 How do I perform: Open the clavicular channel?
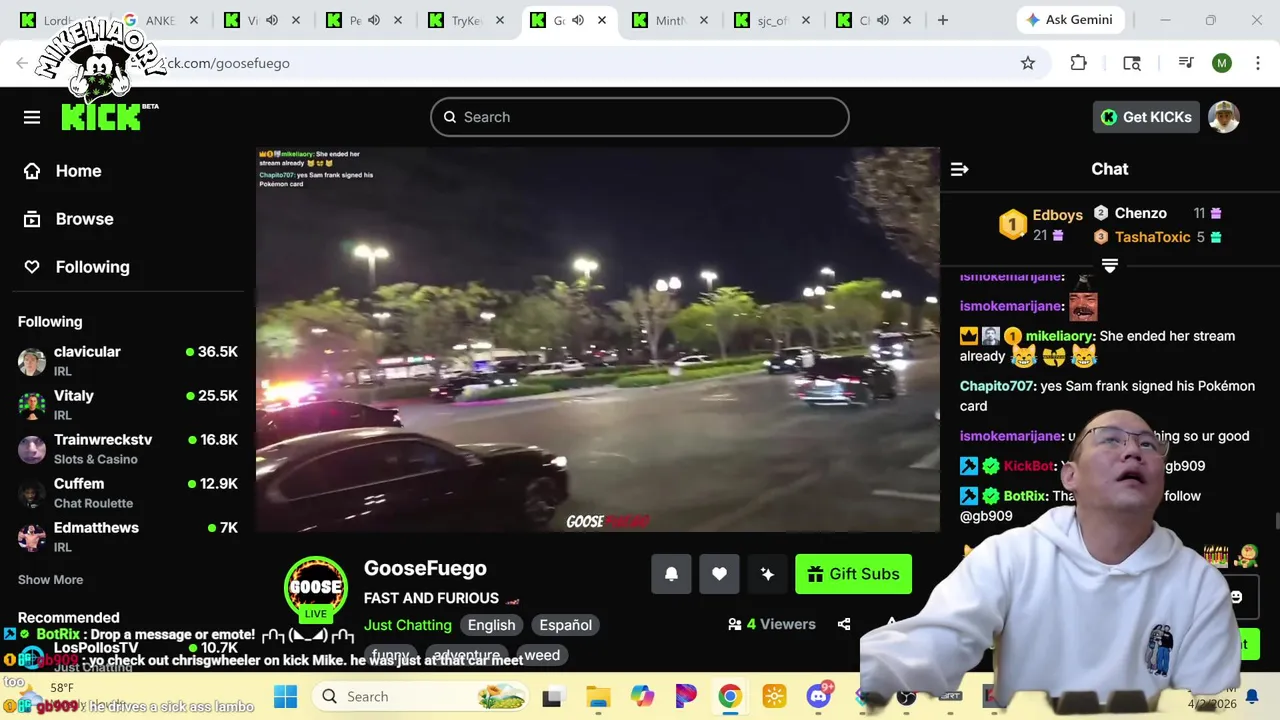pyautogui.click(x=128, y=361)
